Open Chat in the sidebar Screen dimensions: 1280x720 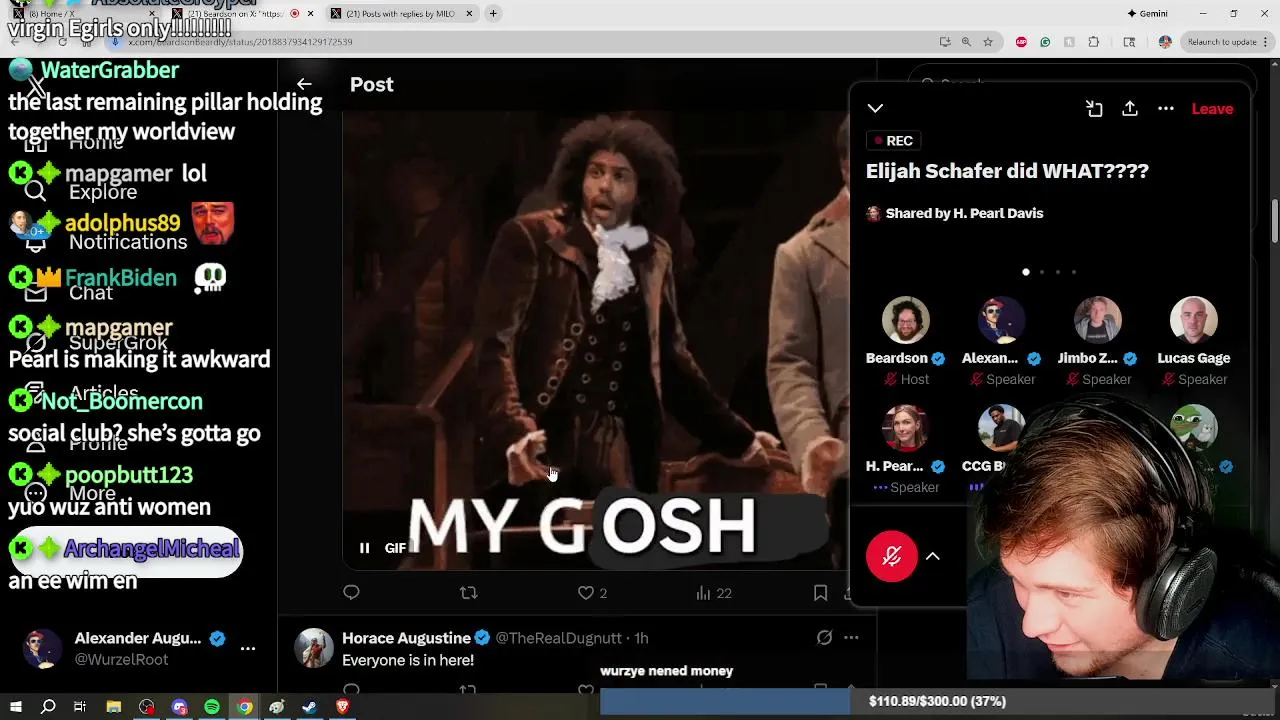tap(69, 292)
